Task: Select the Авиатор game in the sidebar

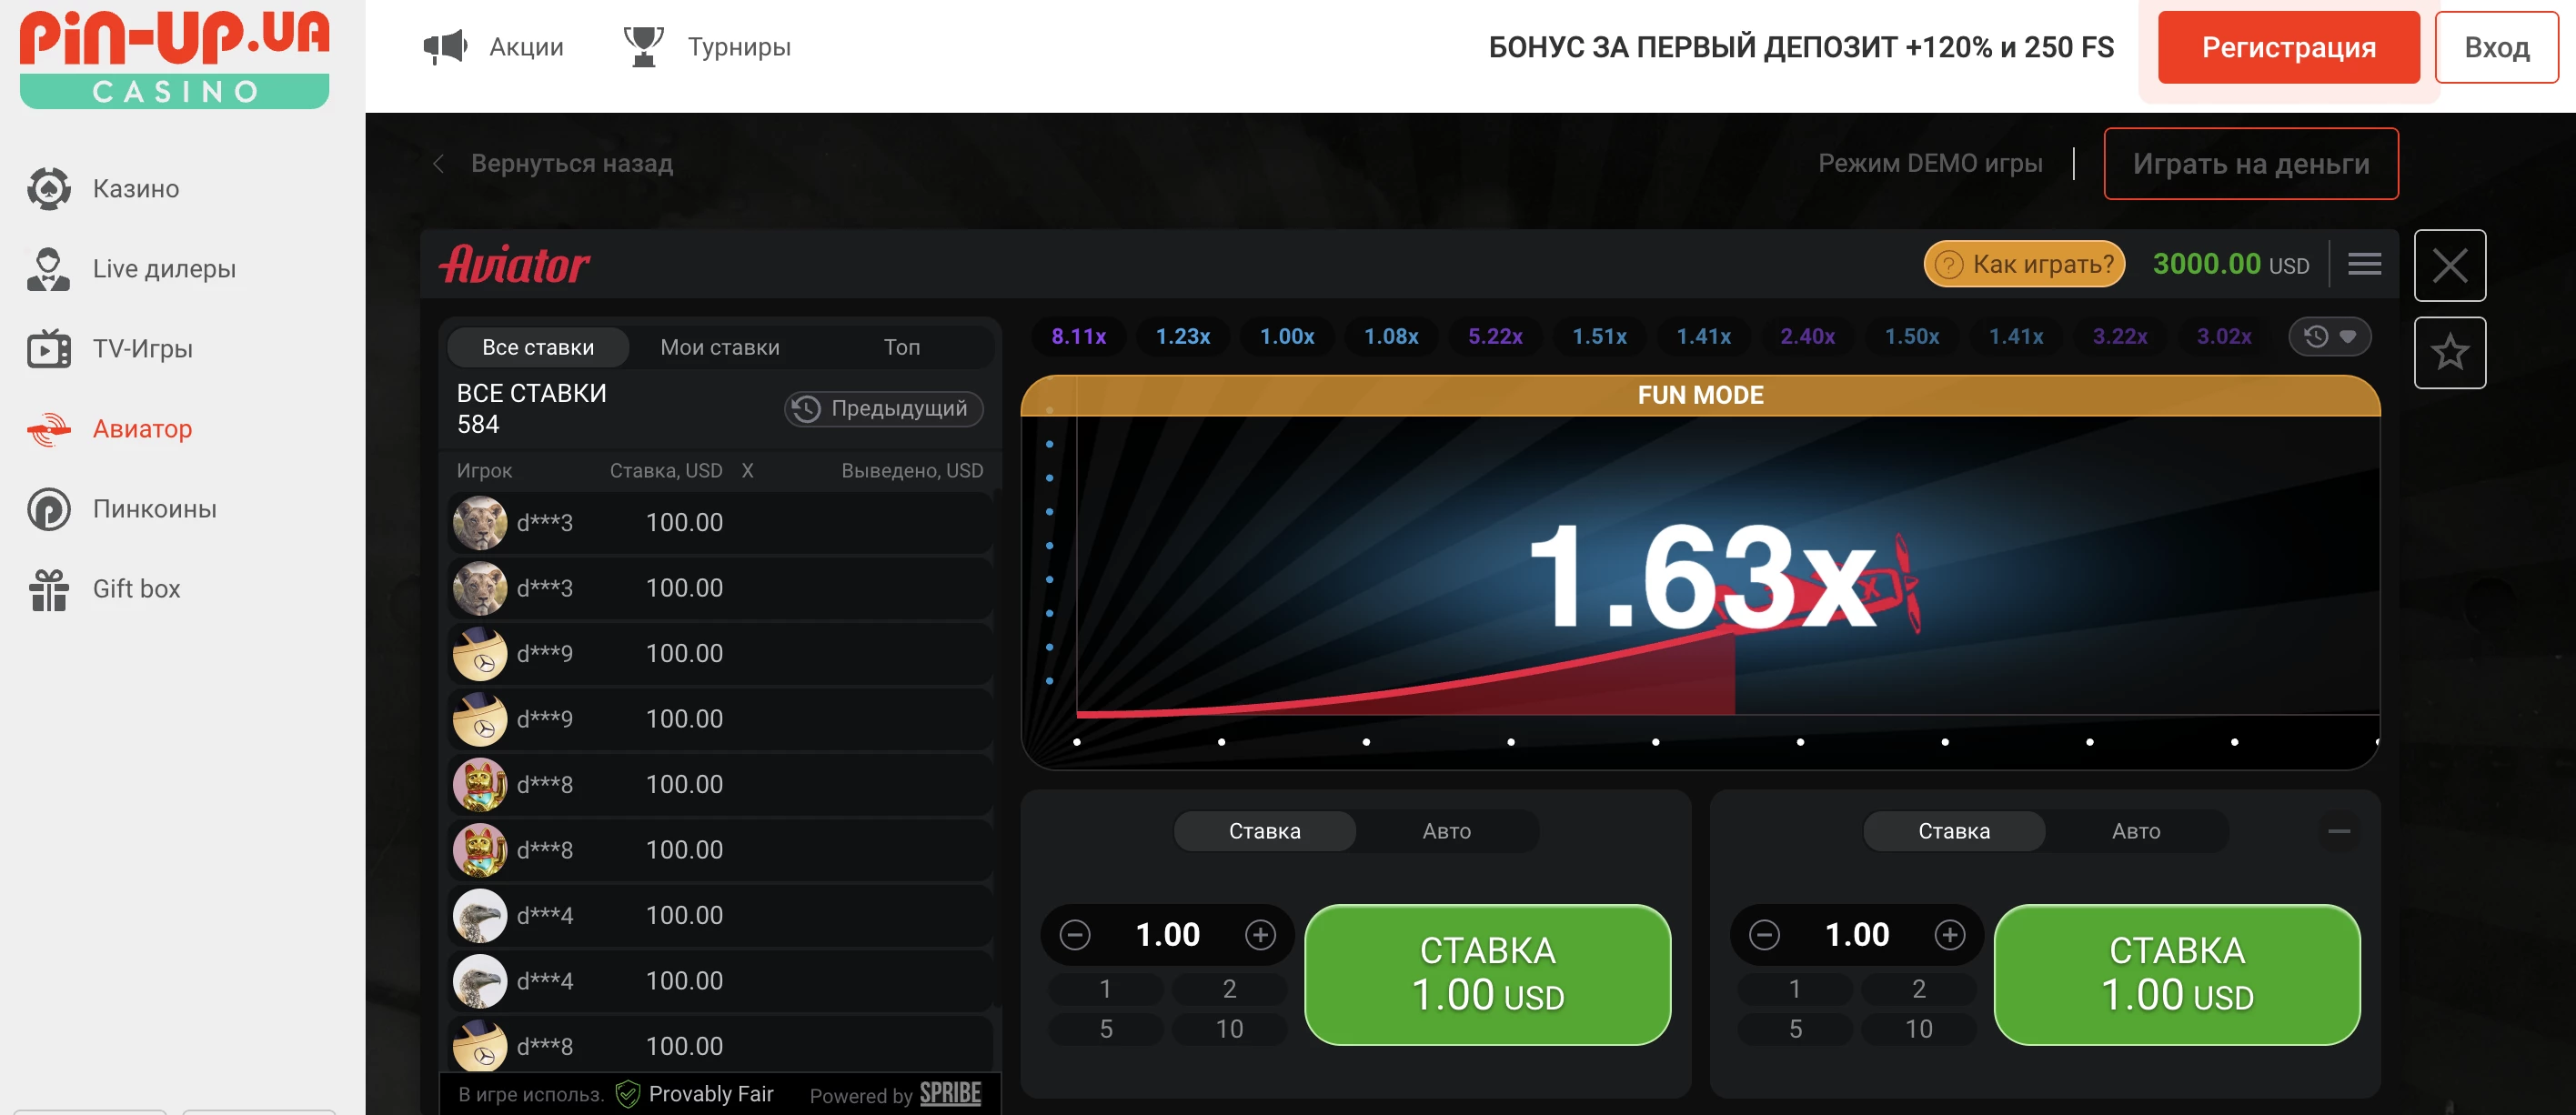Action: (141, 428)
